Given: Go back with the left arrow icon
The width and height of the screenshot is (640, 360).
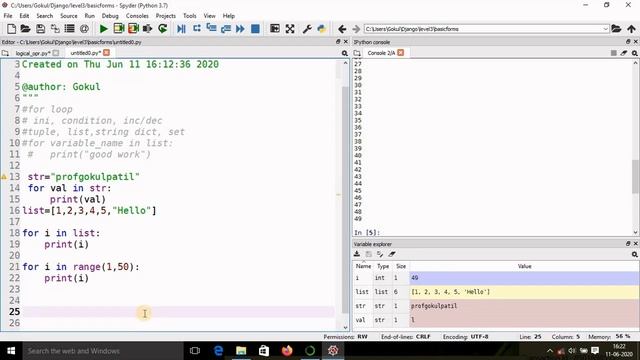Looking at the screenshot, I should [x=342, y=29].
